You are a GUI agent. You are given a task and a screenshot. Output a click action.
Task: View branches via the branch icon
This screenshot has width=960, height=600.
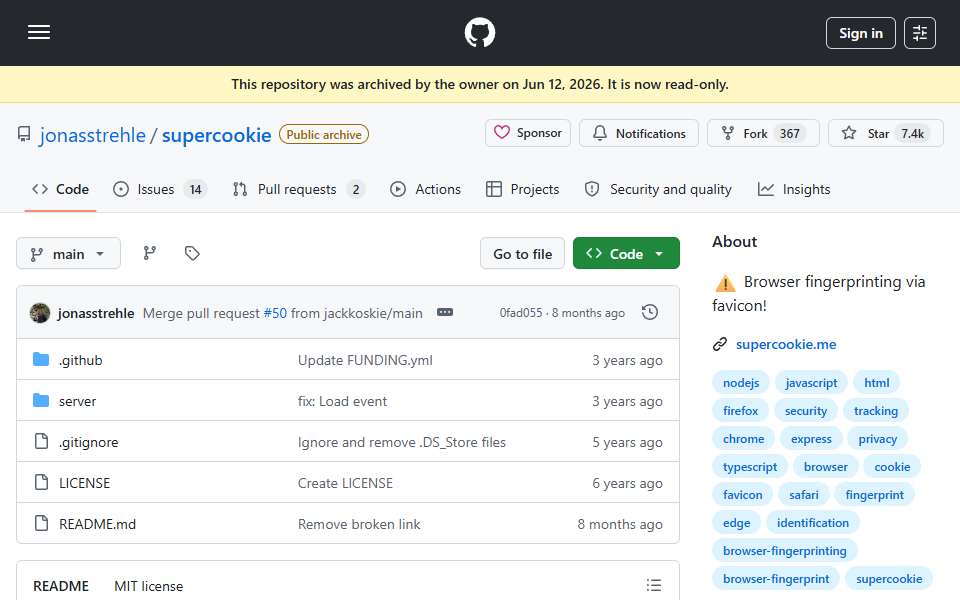(149, 253)
